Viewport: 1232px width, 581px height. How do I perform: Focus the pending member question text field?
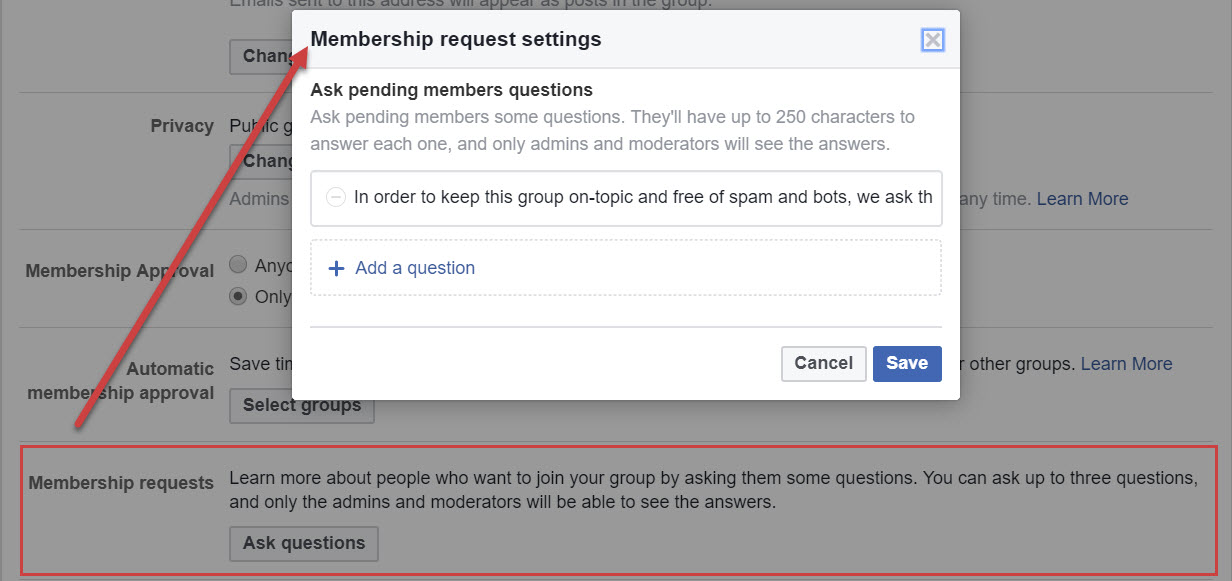point(642,197)
